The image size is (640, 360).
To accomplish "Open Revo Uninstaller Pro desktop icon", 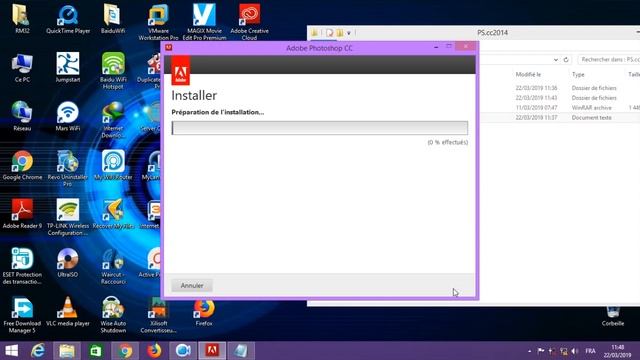I will 68,168.
